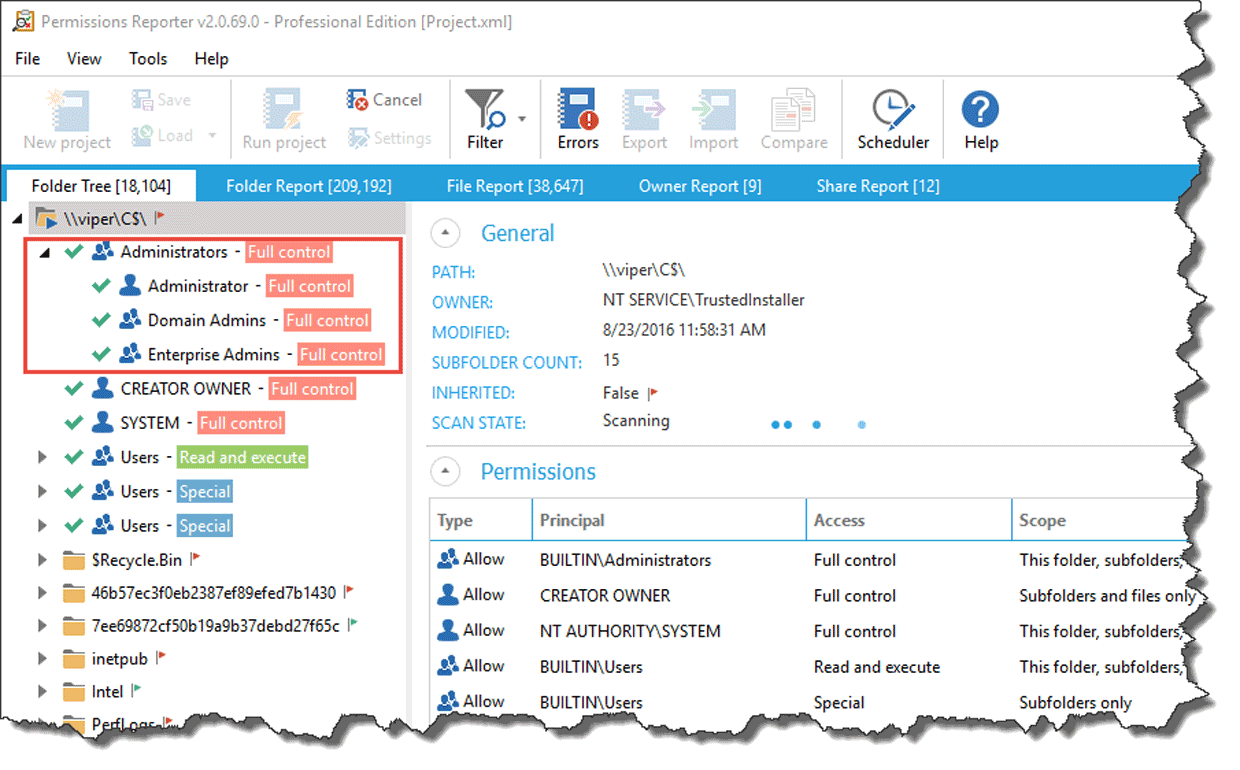Click the Save toolbar icon
This screenshot has width=1240, height=770.
143,100
